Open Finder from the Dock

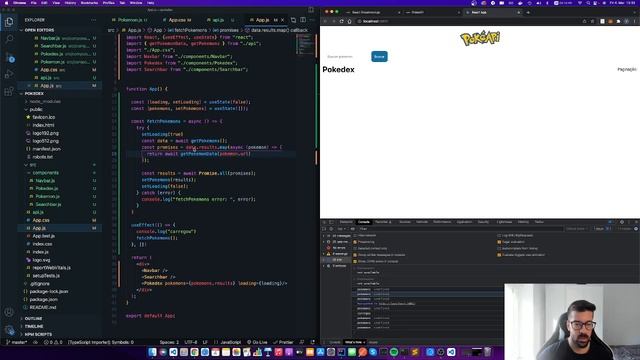coord(153,352)
